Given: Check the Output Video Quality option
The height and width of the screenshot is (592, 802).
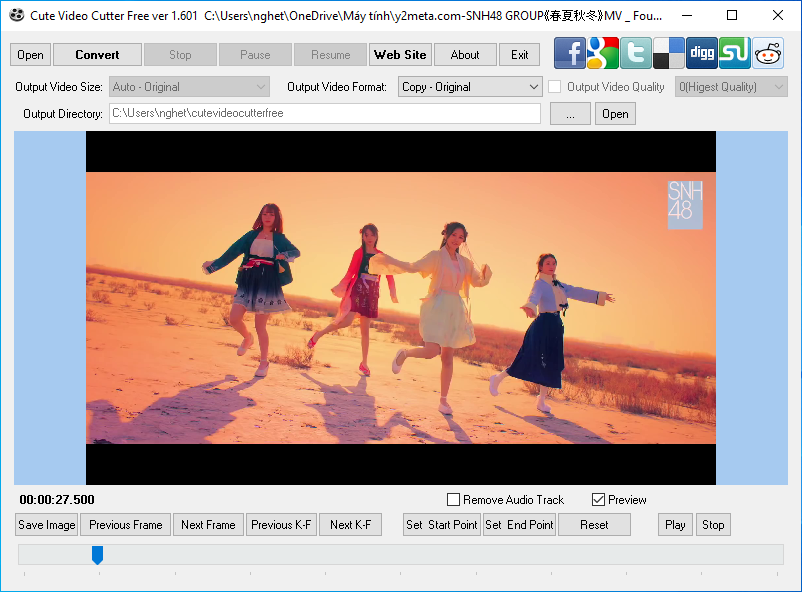Looking at the screenshot, I should [x=555, y=87].
